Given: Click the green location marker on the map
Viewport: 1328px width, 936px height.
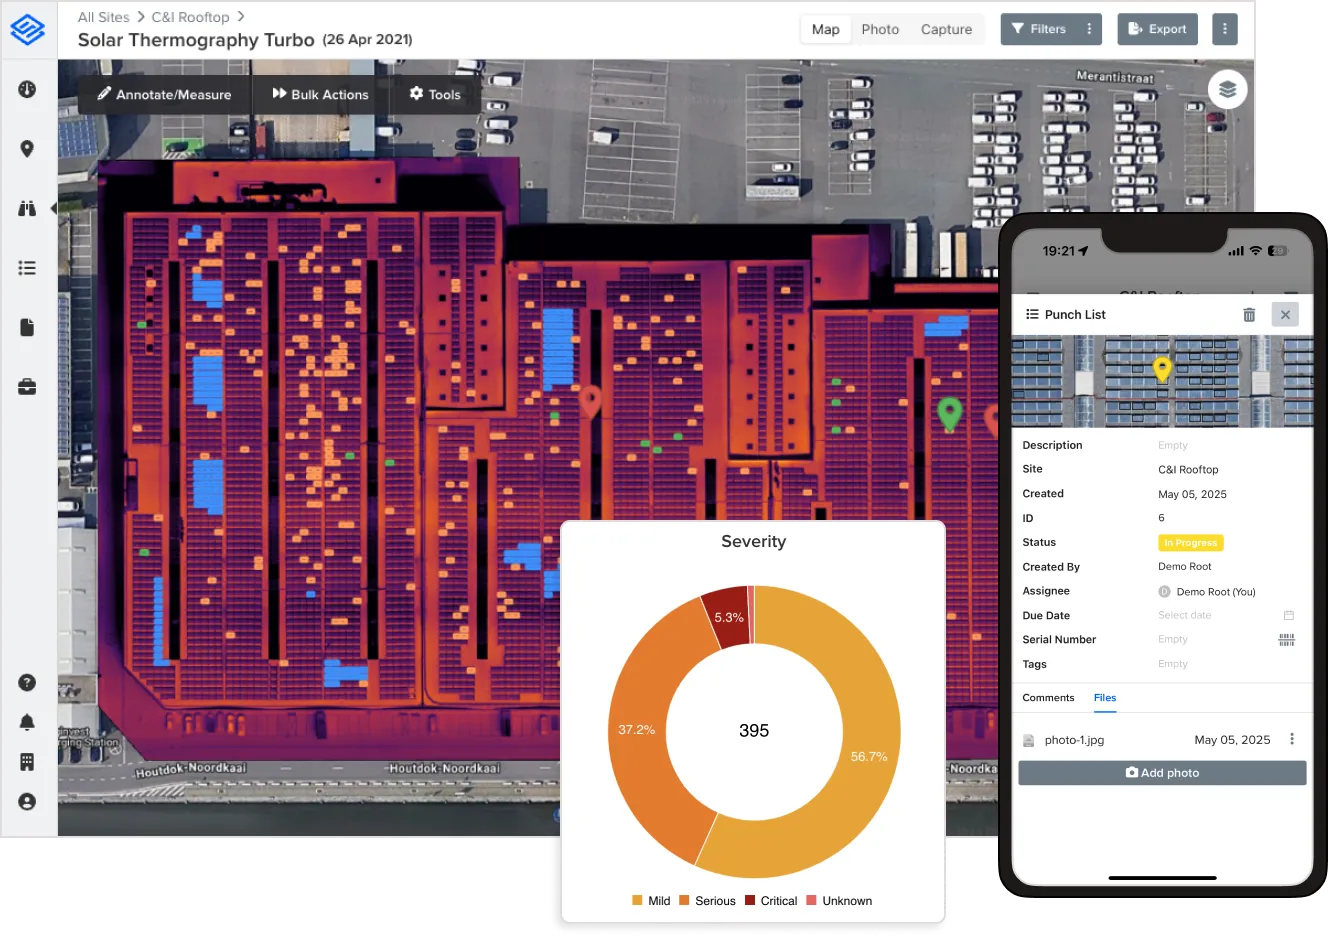Looking at the screenshot, I should coord(949,413).
